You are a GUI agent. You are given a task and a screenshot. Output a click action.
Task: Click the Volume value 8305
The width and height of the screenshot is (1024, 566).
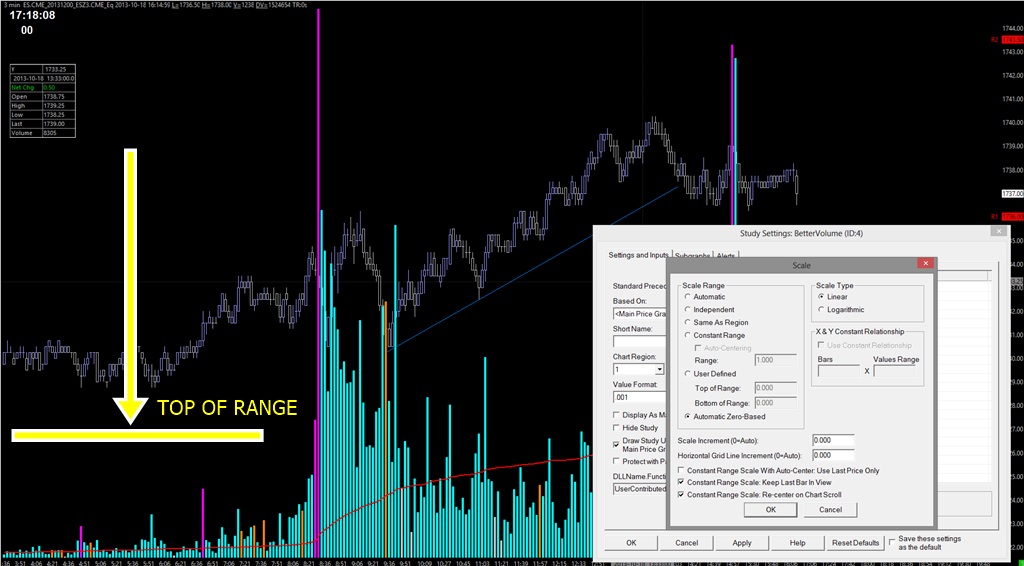(51, 133)
